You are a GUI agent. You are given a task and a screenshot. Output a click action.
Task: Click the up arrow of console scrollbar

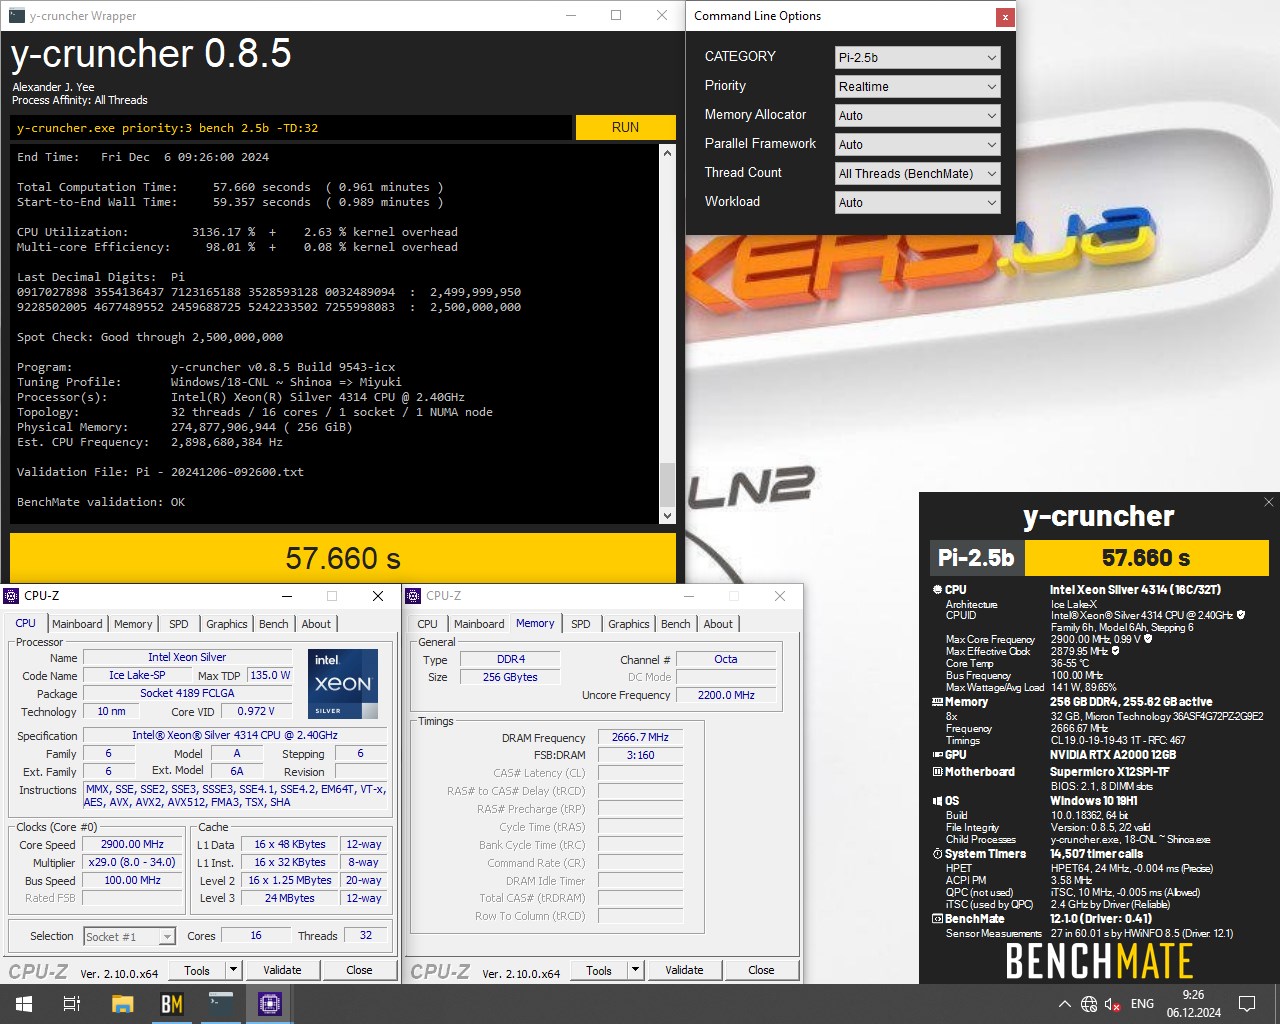[668, 153]
